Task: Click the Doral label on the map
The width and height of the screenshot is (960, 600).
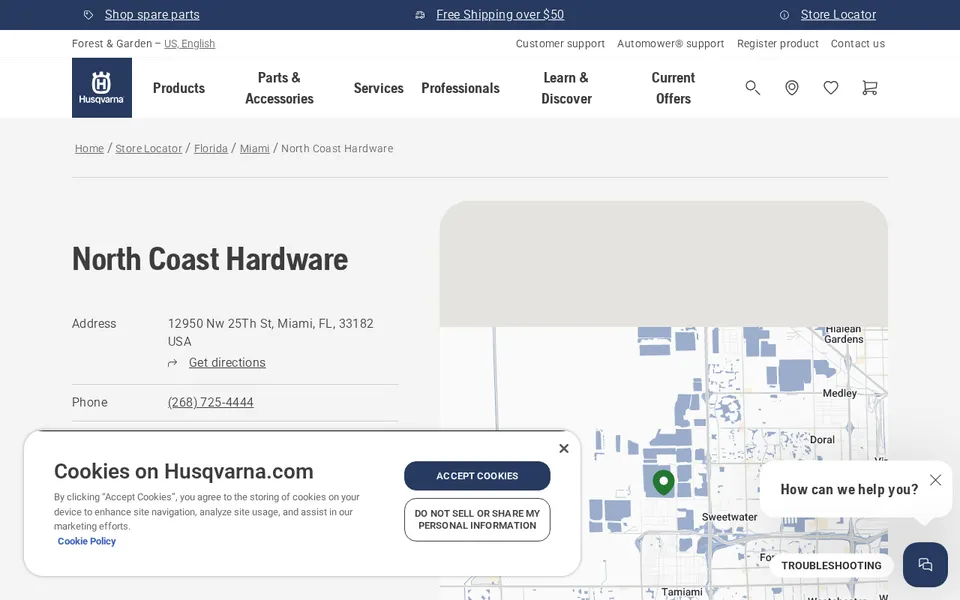Action: (x=822, y=440)
